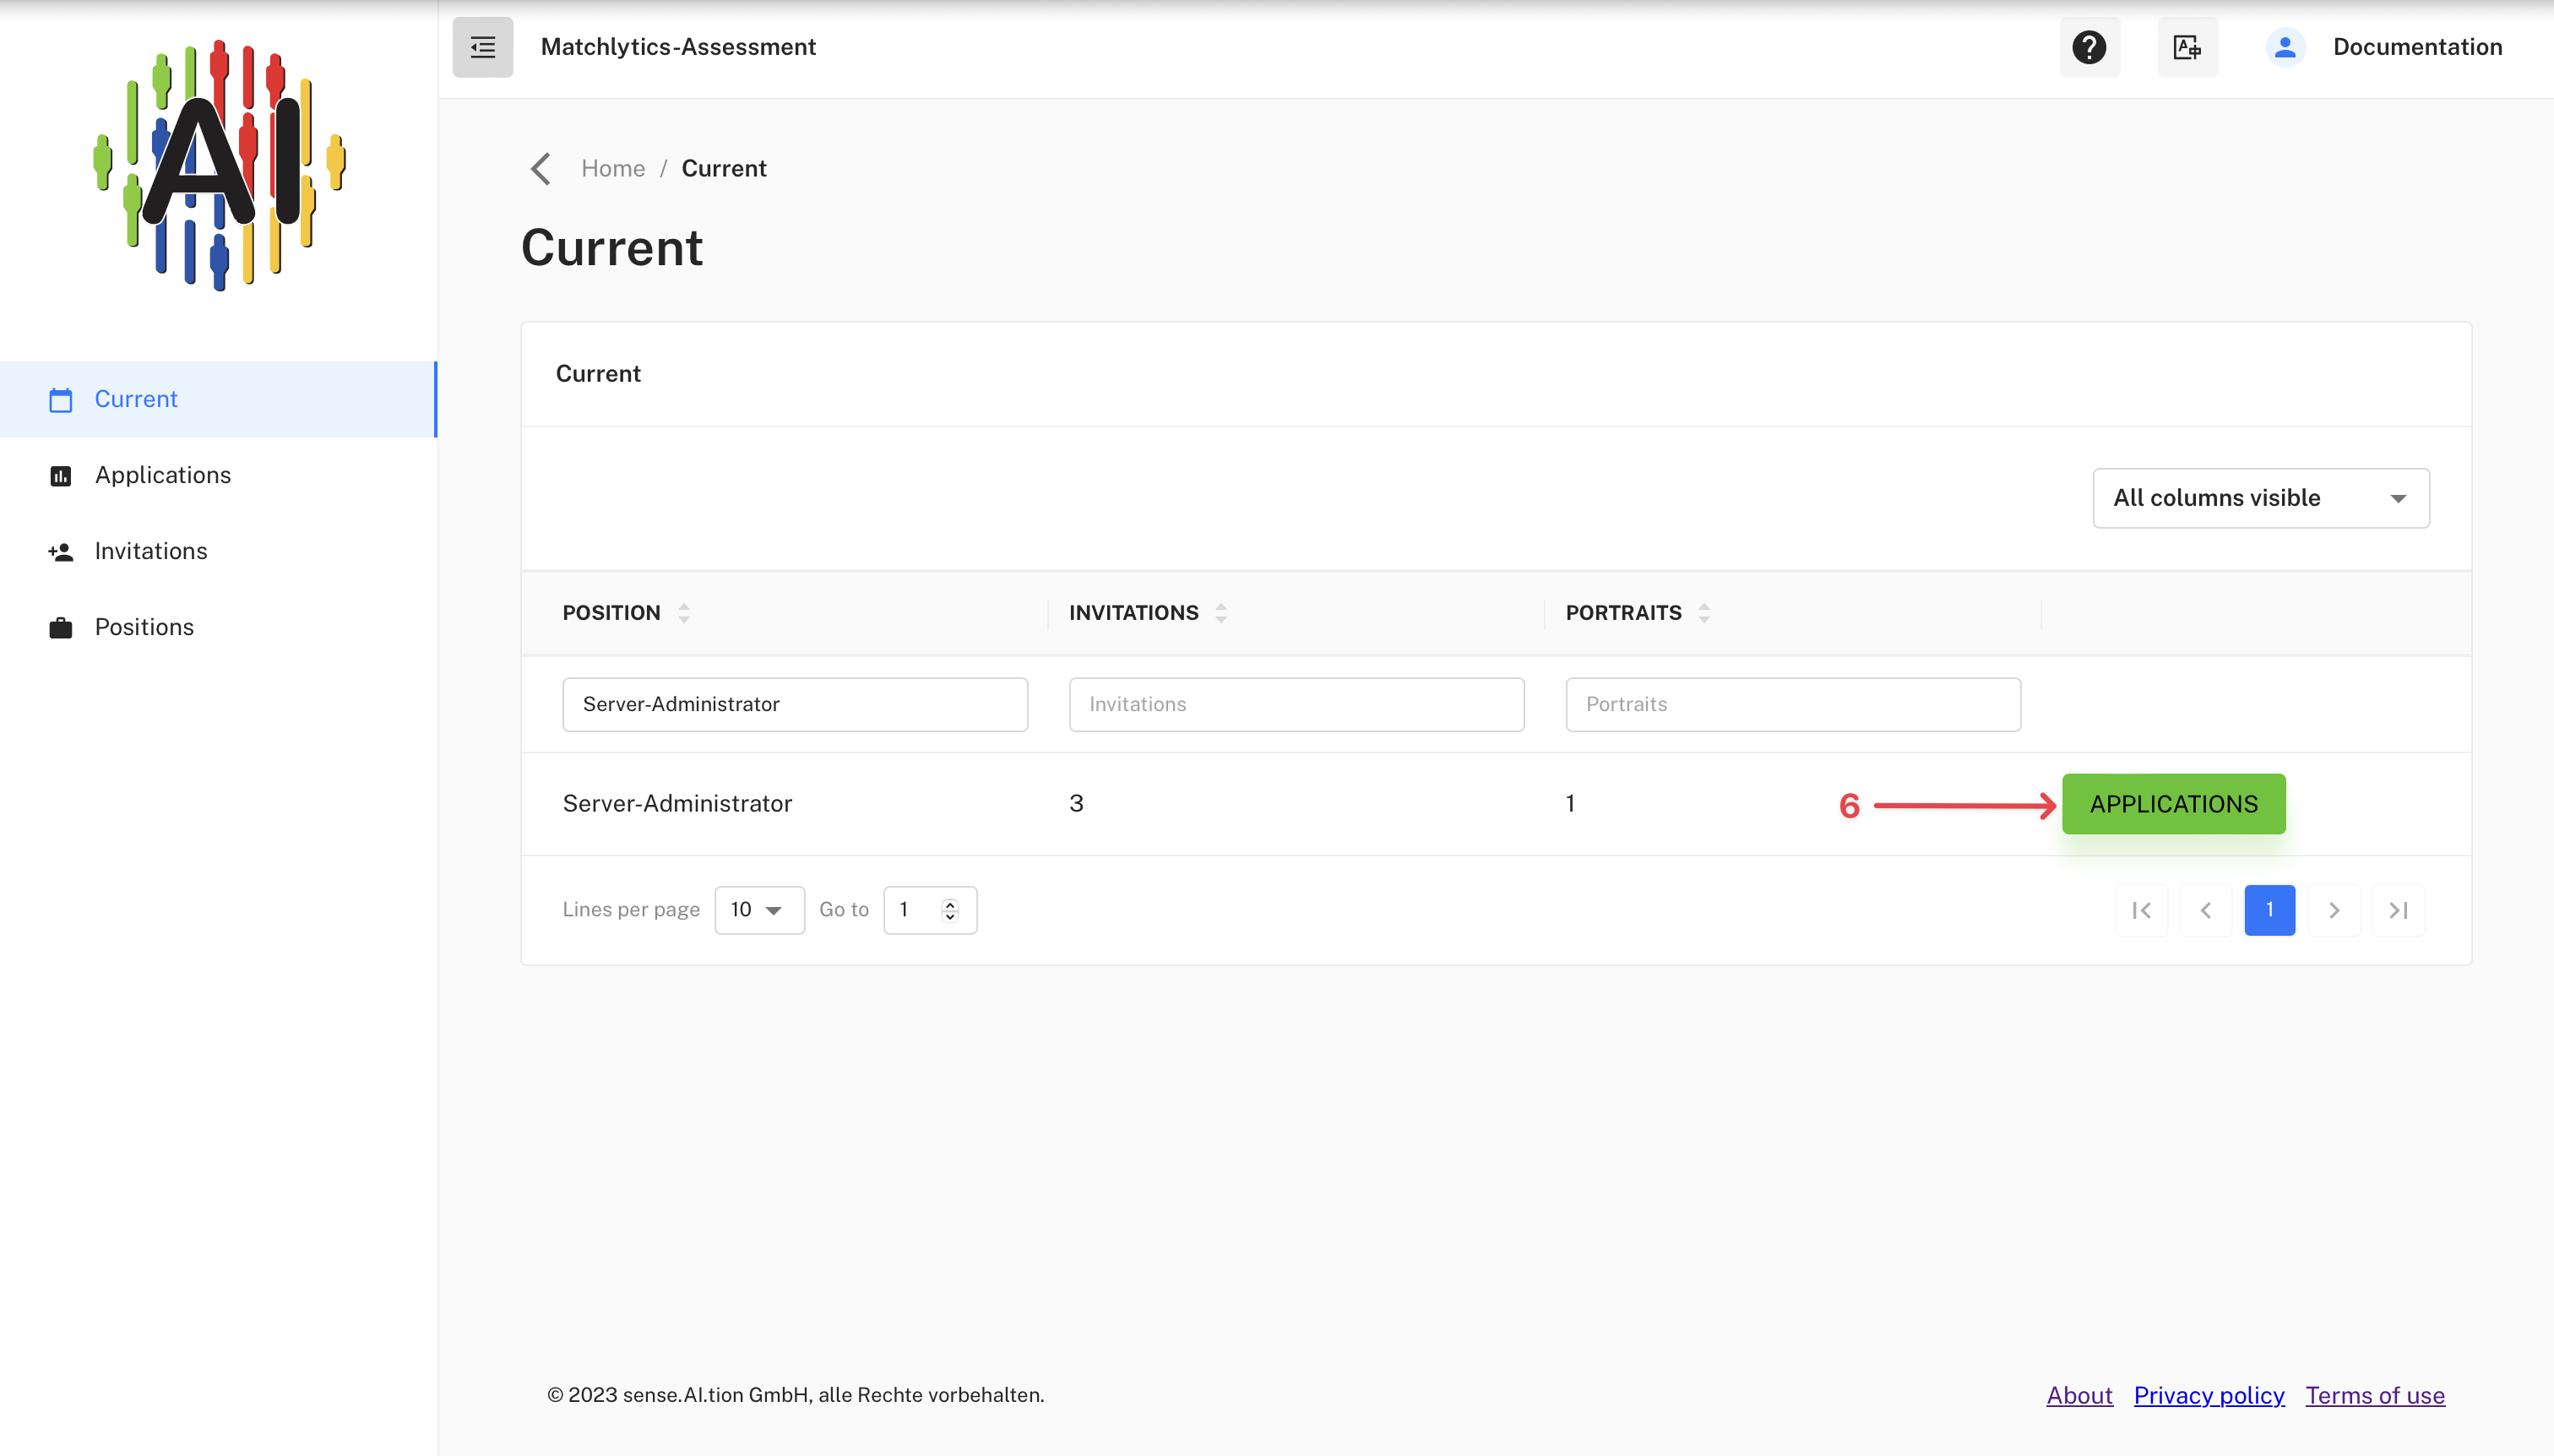Open the Terms of use link
Image resolution: width=2554 pixels, height=1456 pixels.
coord(2375,1395)
